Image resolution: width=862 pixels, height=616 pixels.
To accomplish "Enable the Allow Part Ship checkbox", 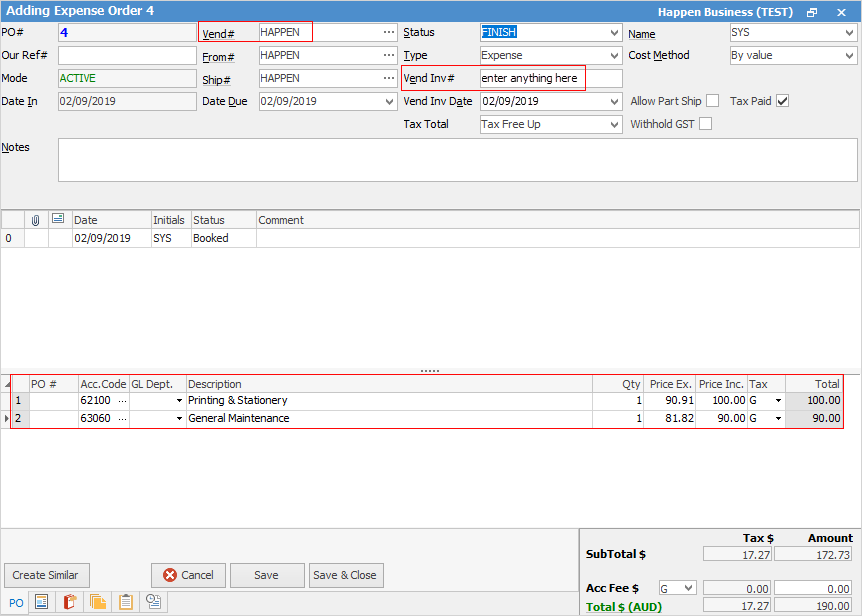I will (x=713, y=101).
